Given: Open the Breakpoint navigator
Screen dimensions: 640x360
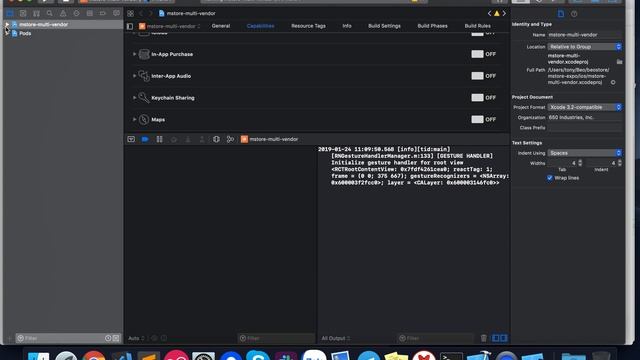Looking at the screenshot, I should pos(103,13).
